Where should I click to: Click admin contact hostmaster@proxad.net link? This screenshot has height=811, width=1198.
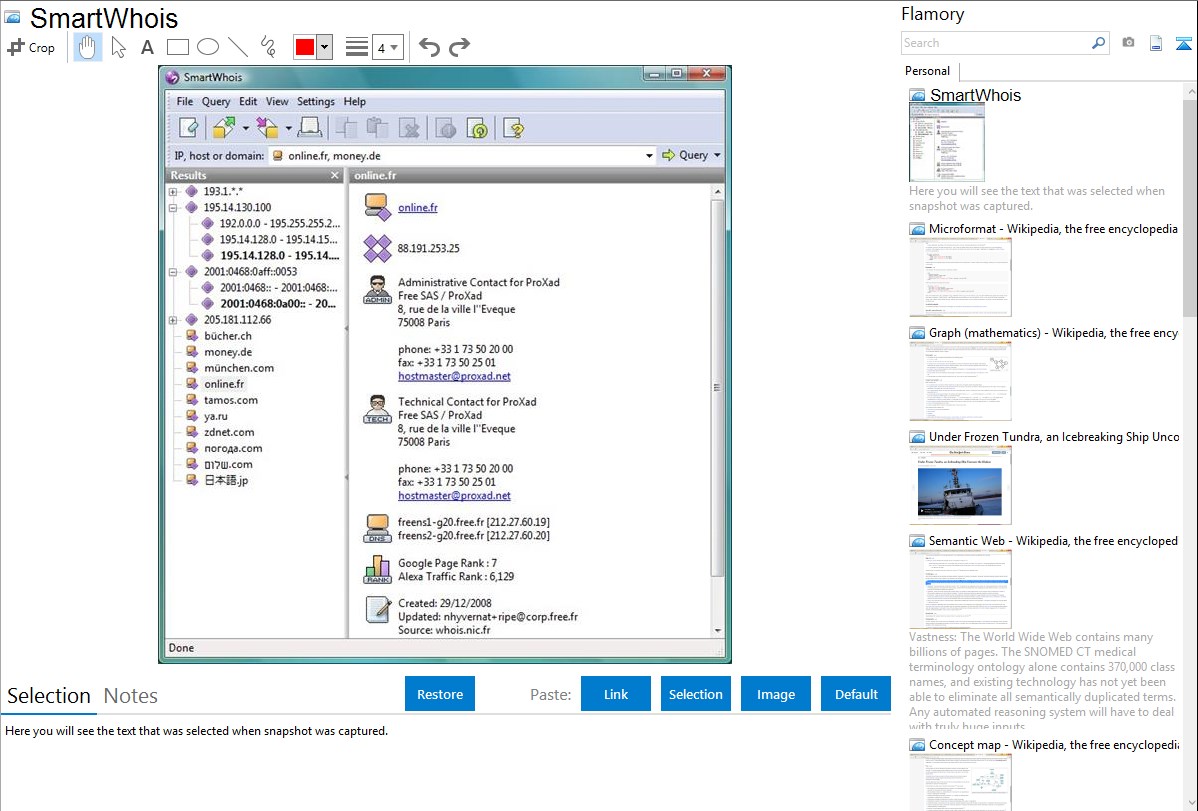point(454,376)
